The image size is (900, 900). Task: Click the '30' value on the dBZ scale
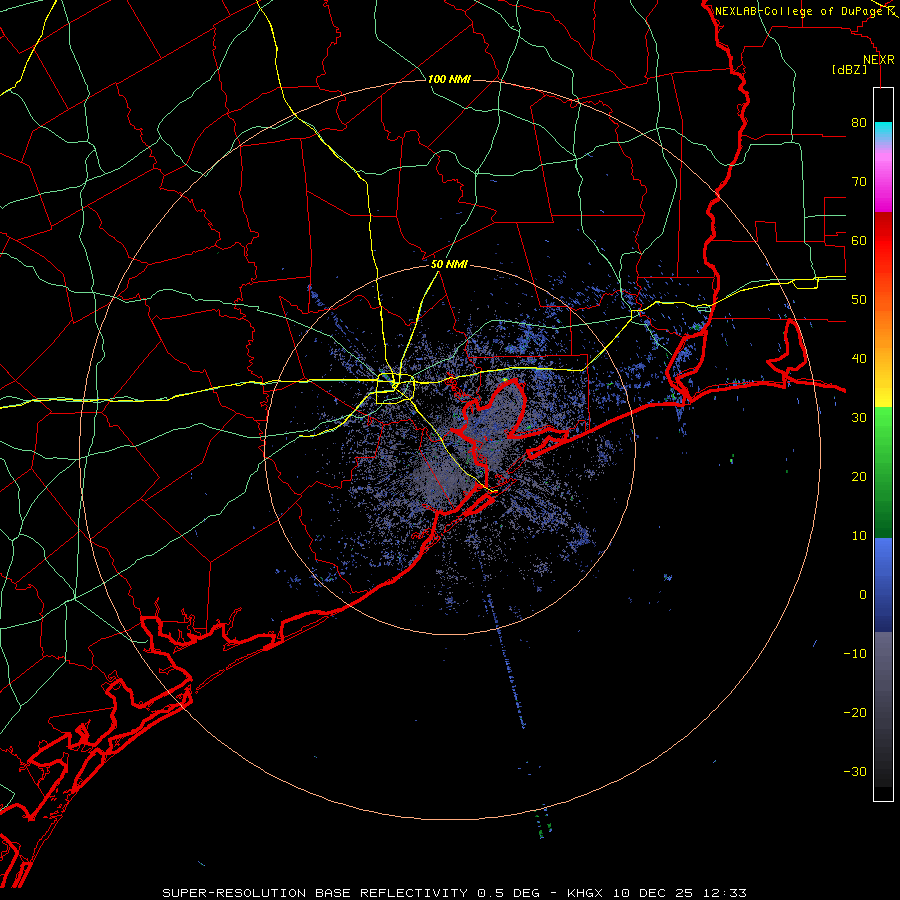tap(859, 417)
